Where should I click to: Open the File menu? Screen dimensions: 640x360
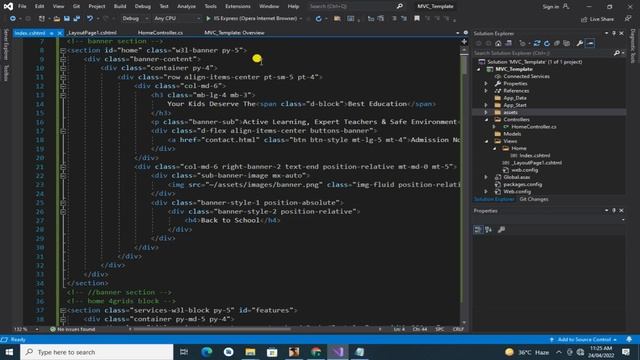(x=22, y=6)
